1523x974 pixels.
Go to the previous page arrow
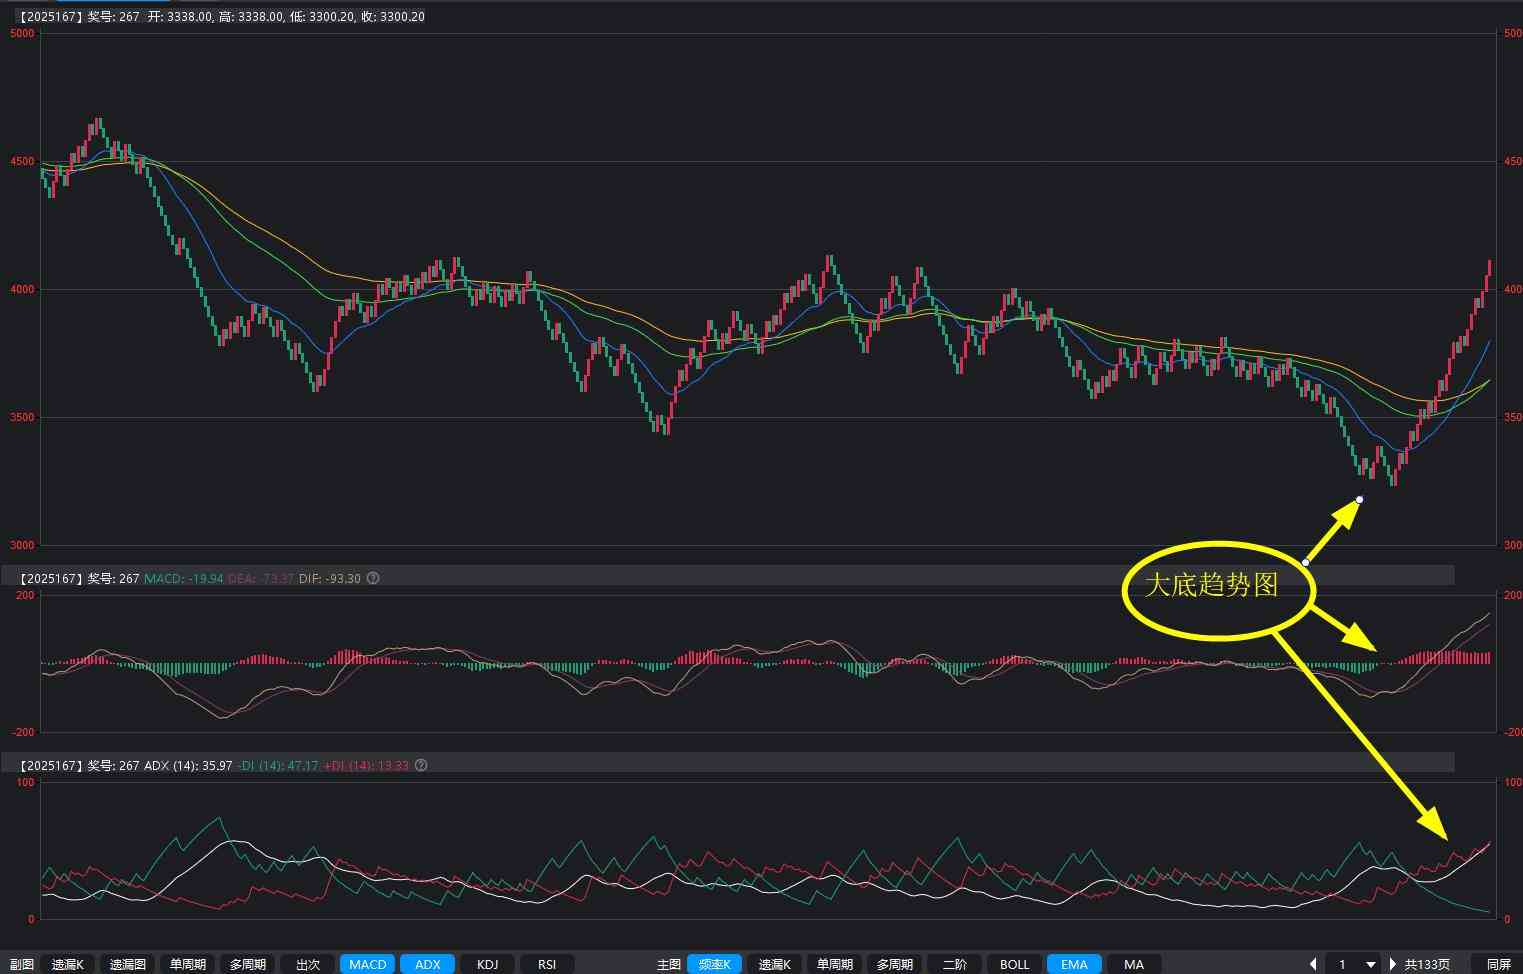[1314, 964]
